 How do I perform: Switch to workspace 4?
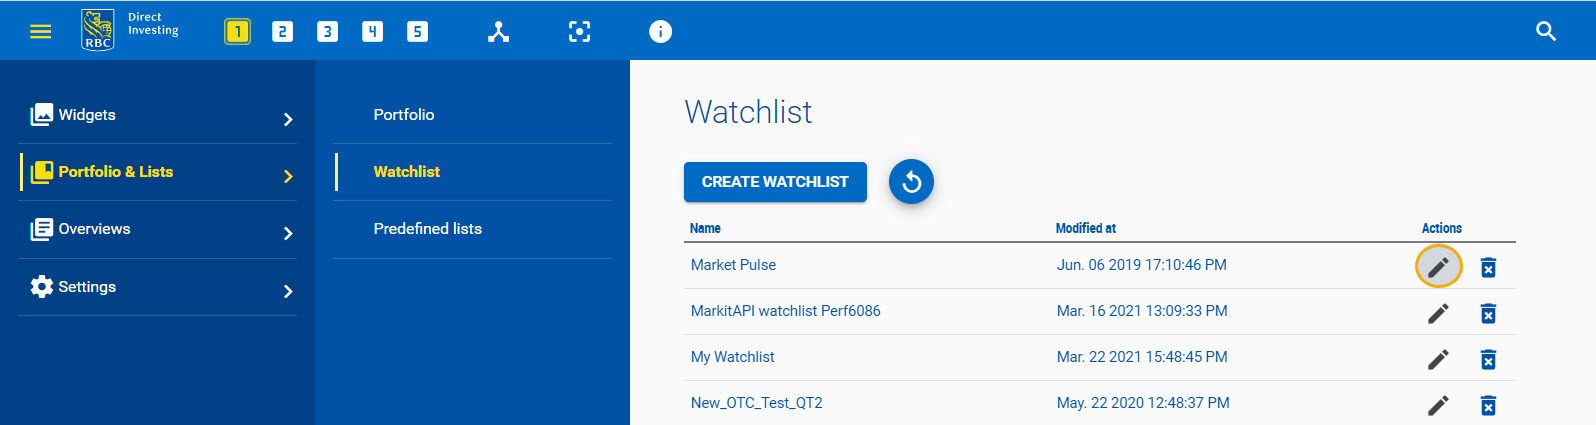372,32
